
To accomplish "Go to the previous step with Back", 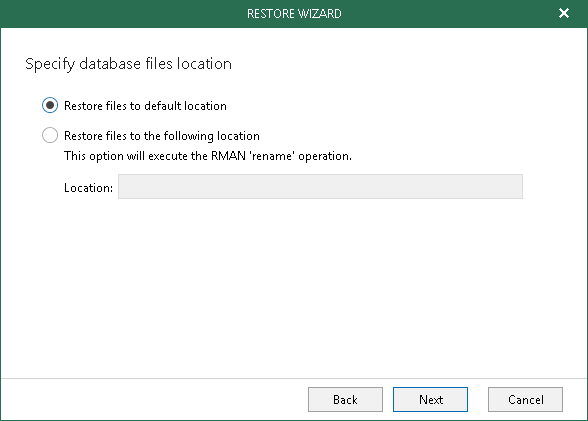I will [345, 400].
